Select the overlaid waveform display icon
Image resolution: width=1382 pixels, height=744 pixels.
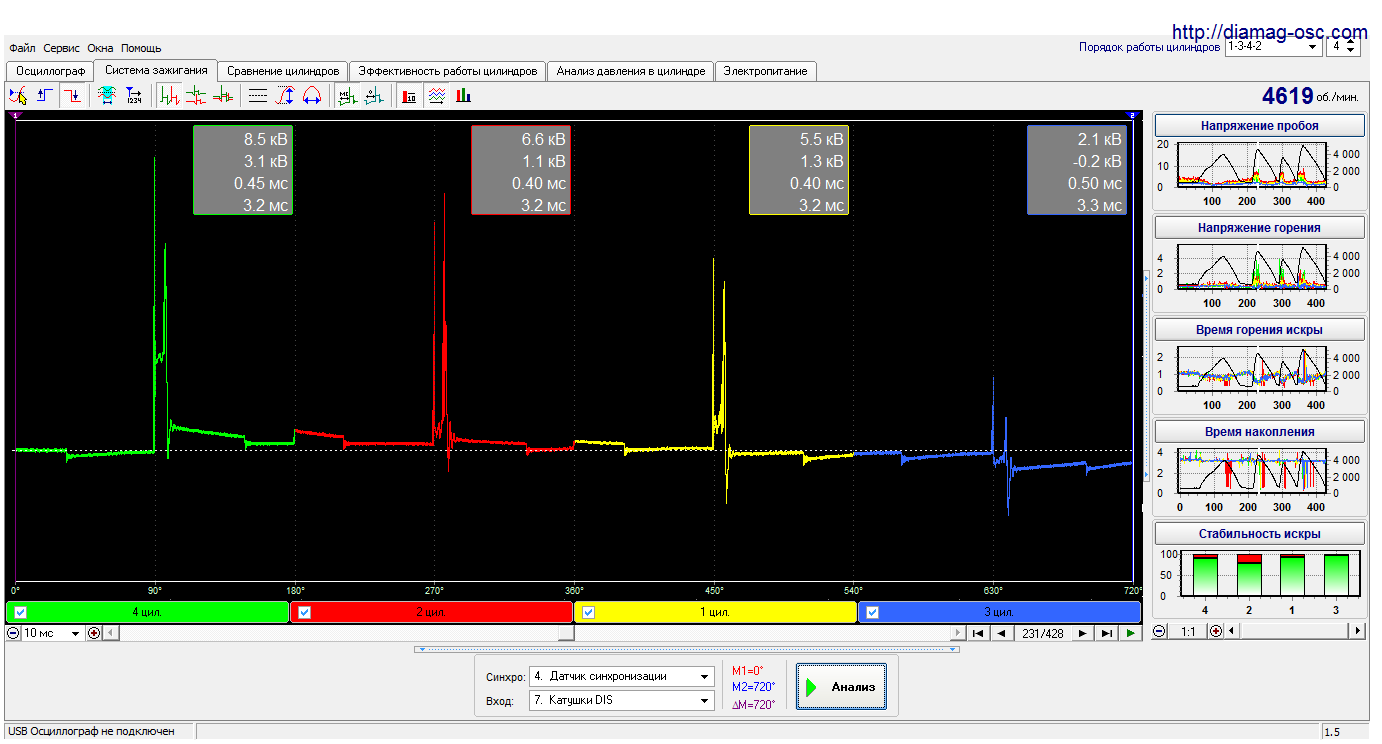click(223, 96)
